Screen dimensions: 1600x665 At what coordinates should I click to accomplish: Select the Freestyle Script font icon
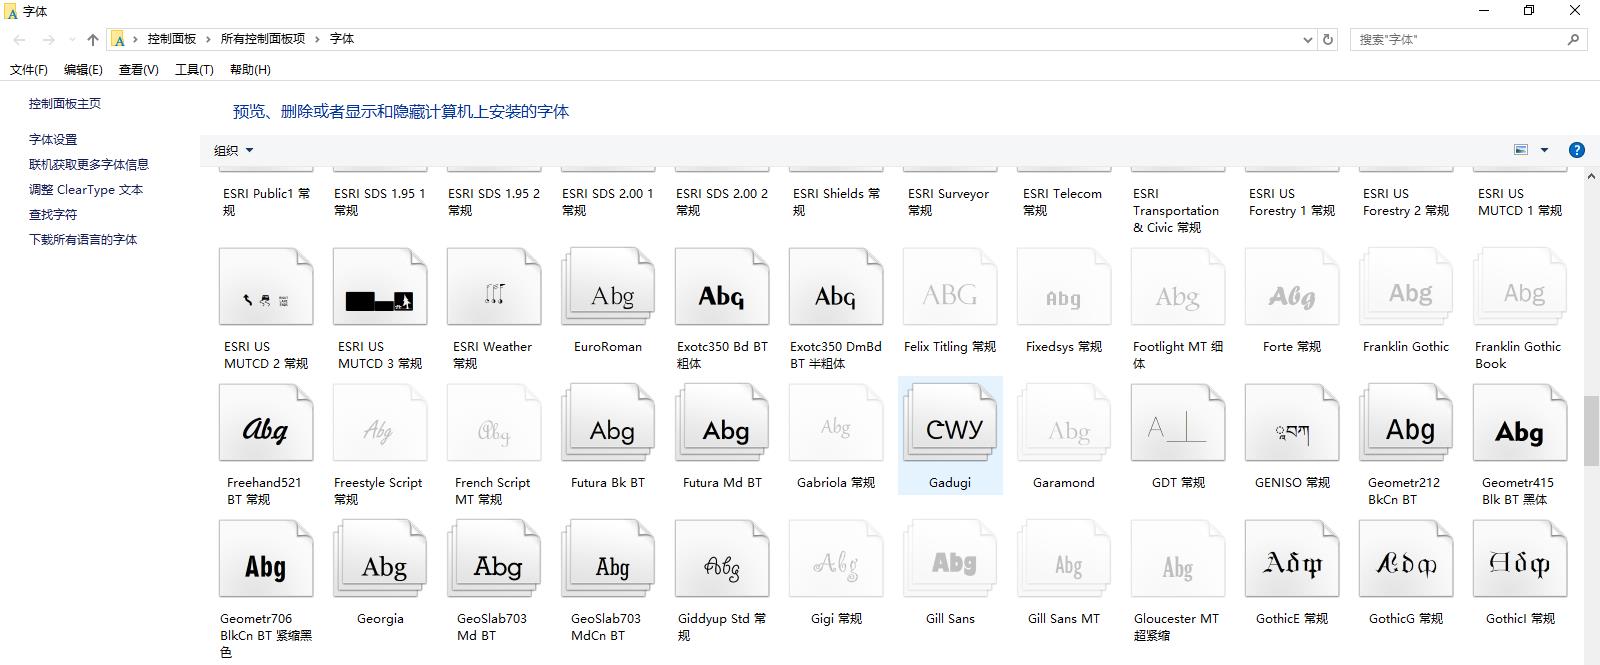click(380, 424)
